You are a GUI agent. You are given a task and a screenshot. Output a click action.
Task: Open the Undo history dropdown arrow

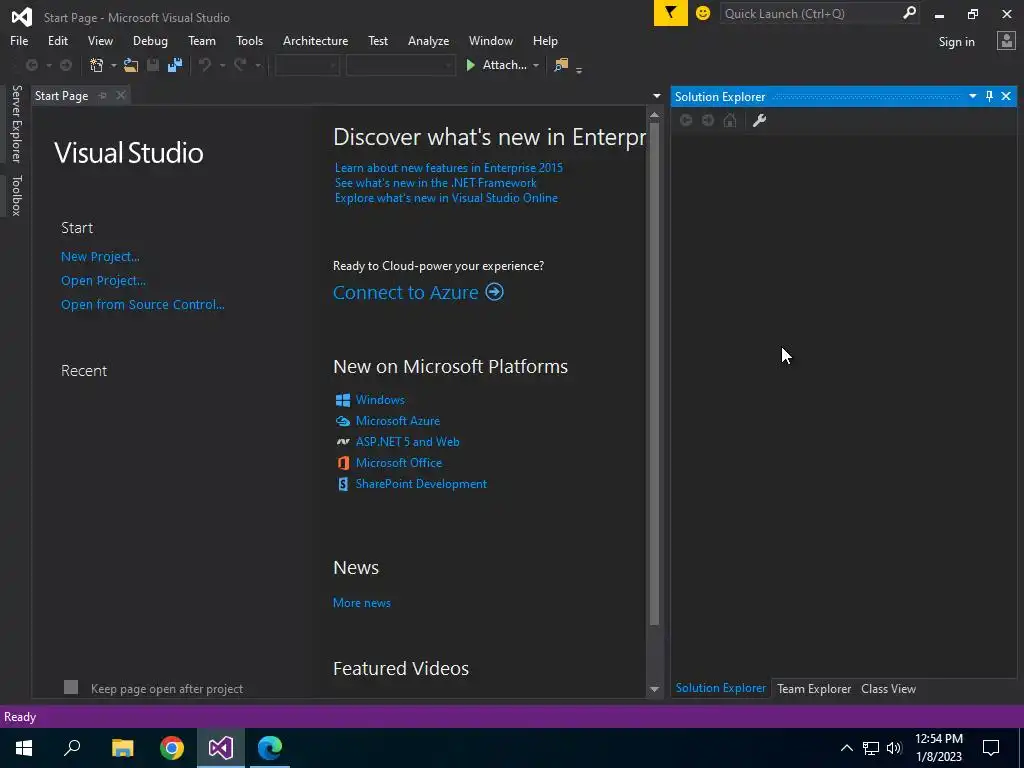click(x=222, y=65)
